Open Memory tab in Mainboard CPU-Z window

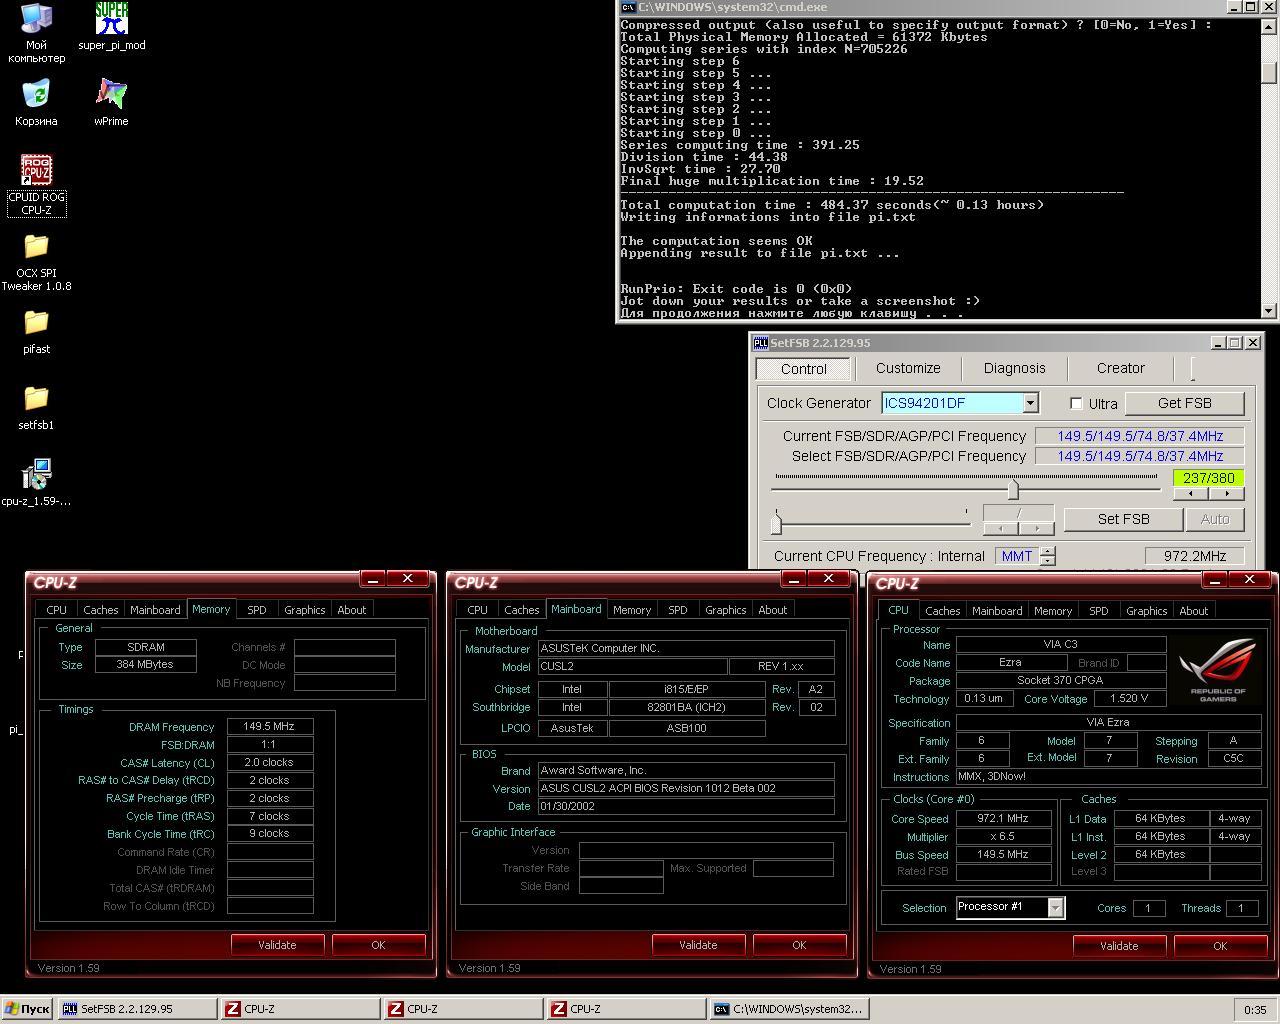[x=632, y=610]
